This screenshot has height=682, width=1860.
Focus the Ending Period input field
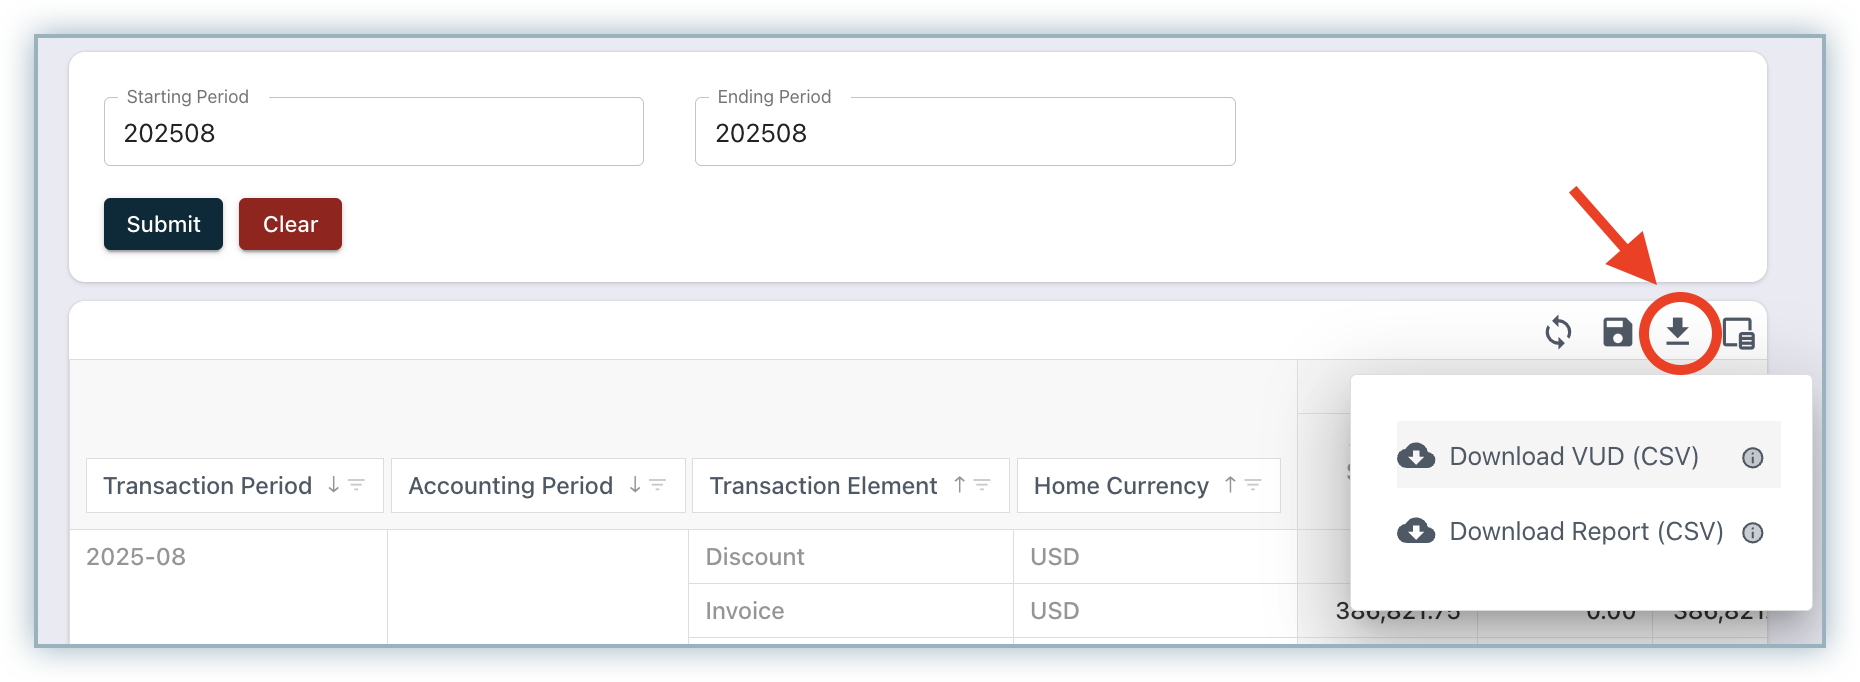pyautogui.click(x=964, y=133)
